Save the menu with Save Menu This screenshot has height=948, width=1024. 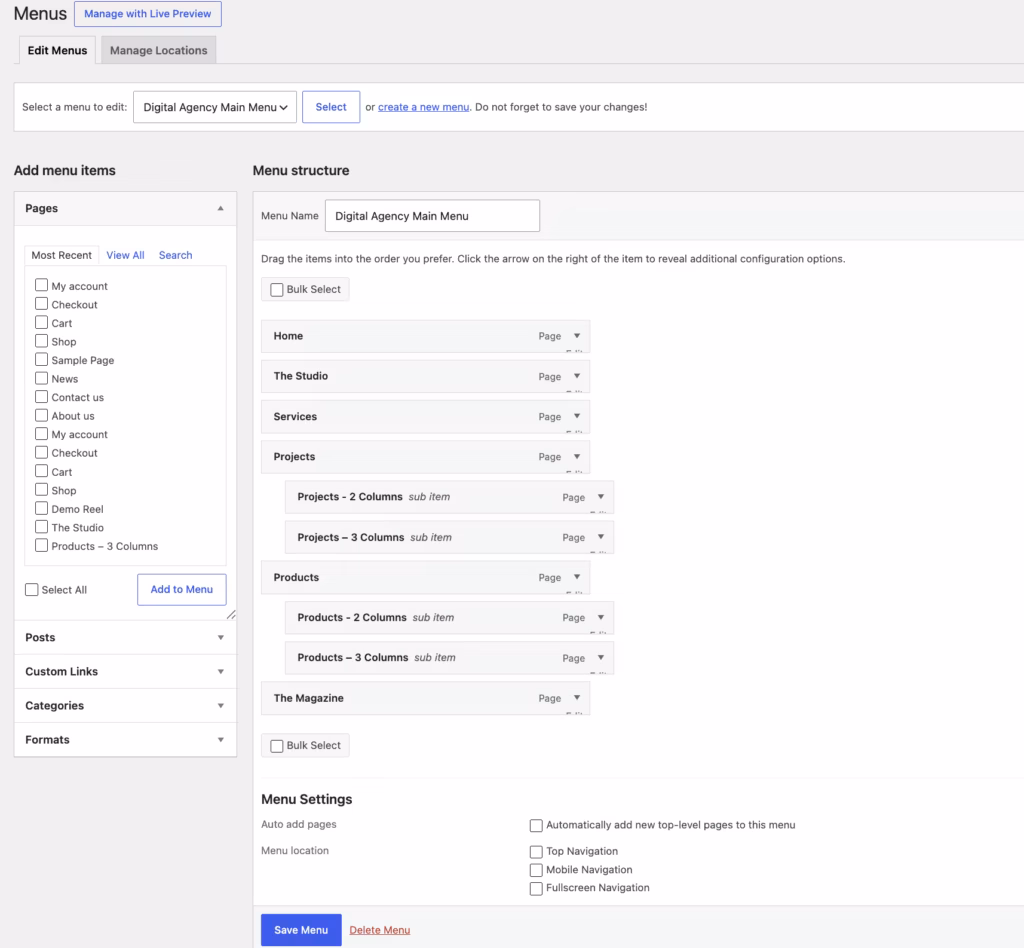(x=301, y=930)
